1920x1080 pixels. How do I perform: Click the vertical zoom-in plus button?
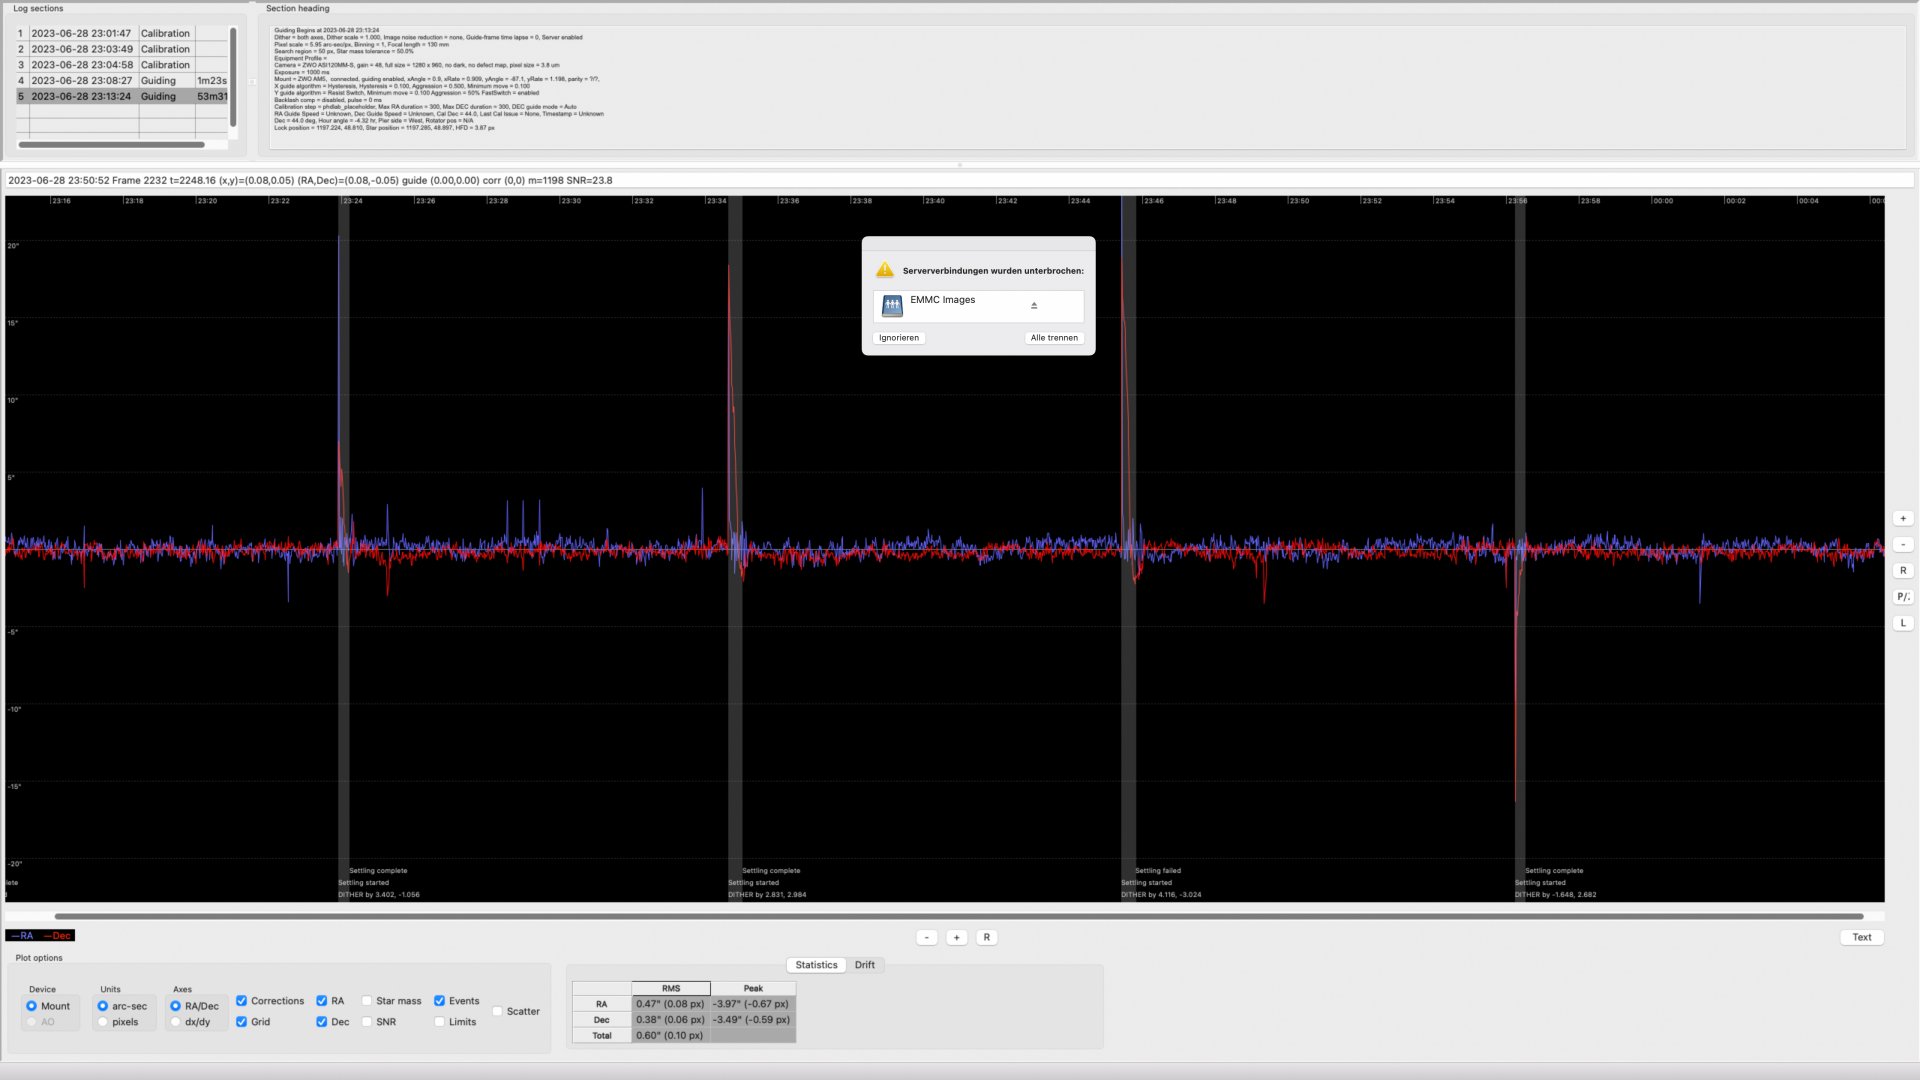[1903, 519]
